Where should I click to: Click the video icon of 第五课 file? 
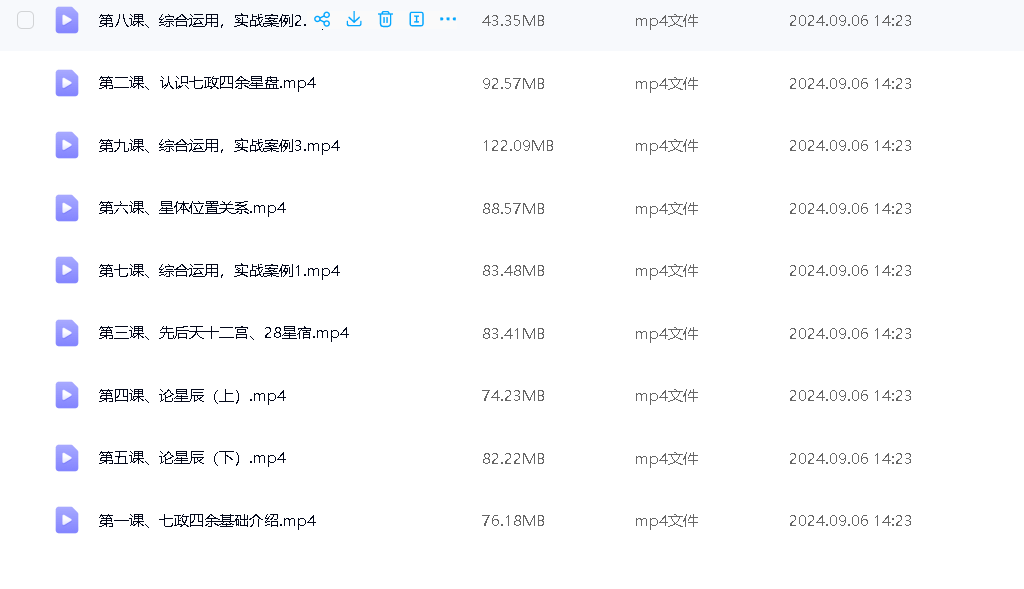67,458
